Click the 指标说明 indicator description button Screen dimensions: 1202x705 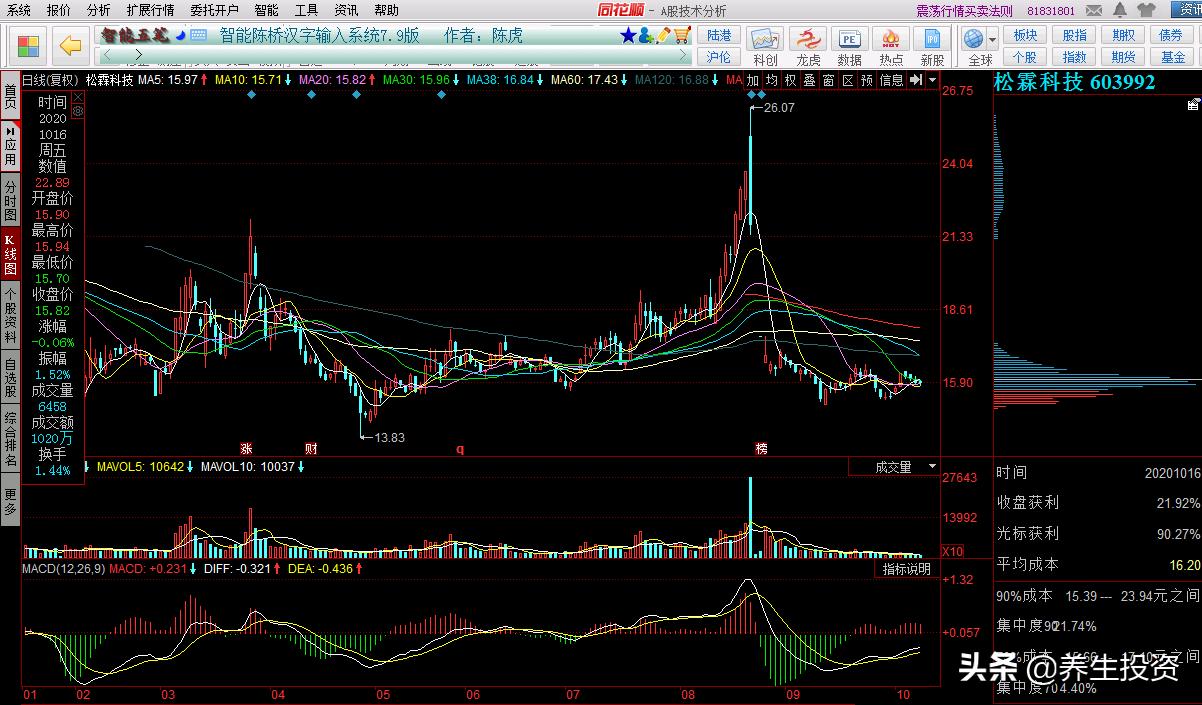point(906,569)
